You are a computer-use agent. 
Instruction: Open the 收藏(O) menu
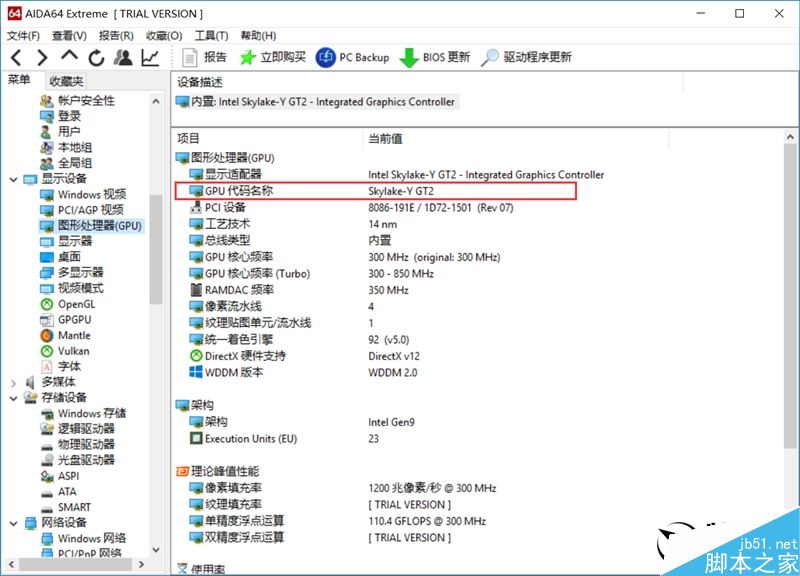tap(164, 36)
